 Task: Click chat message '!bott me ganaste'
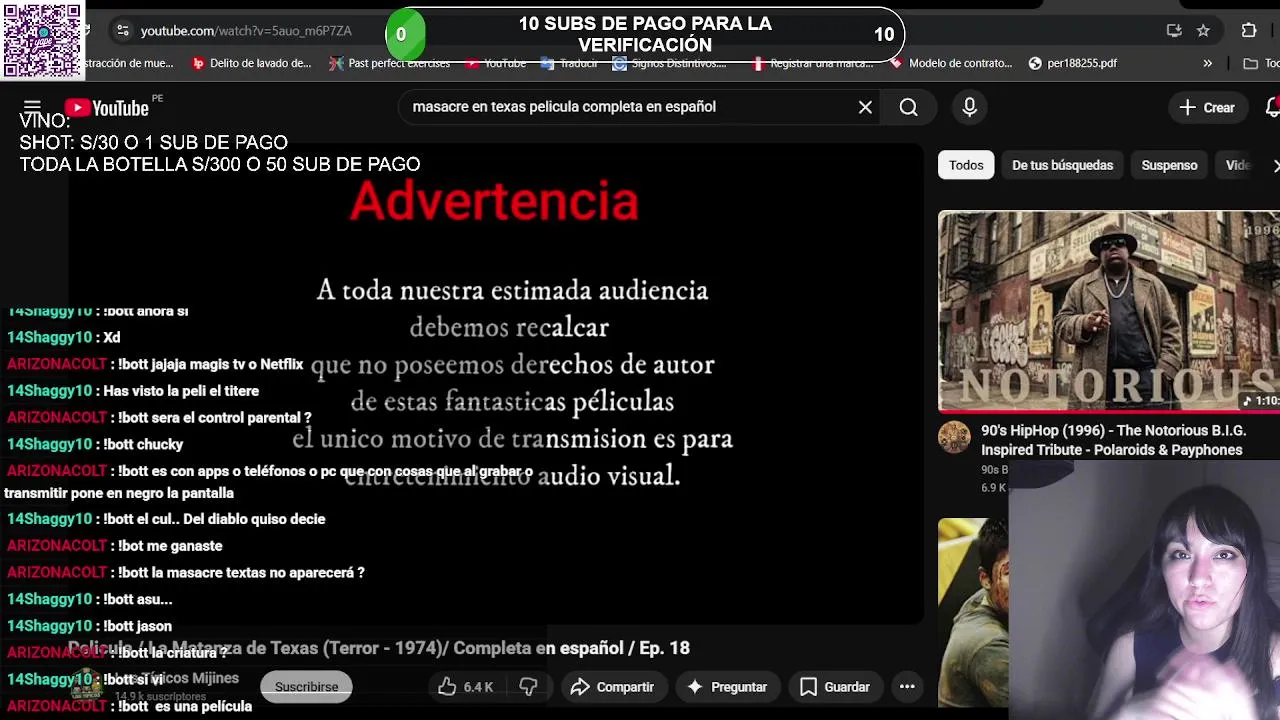tap(169, 546)
